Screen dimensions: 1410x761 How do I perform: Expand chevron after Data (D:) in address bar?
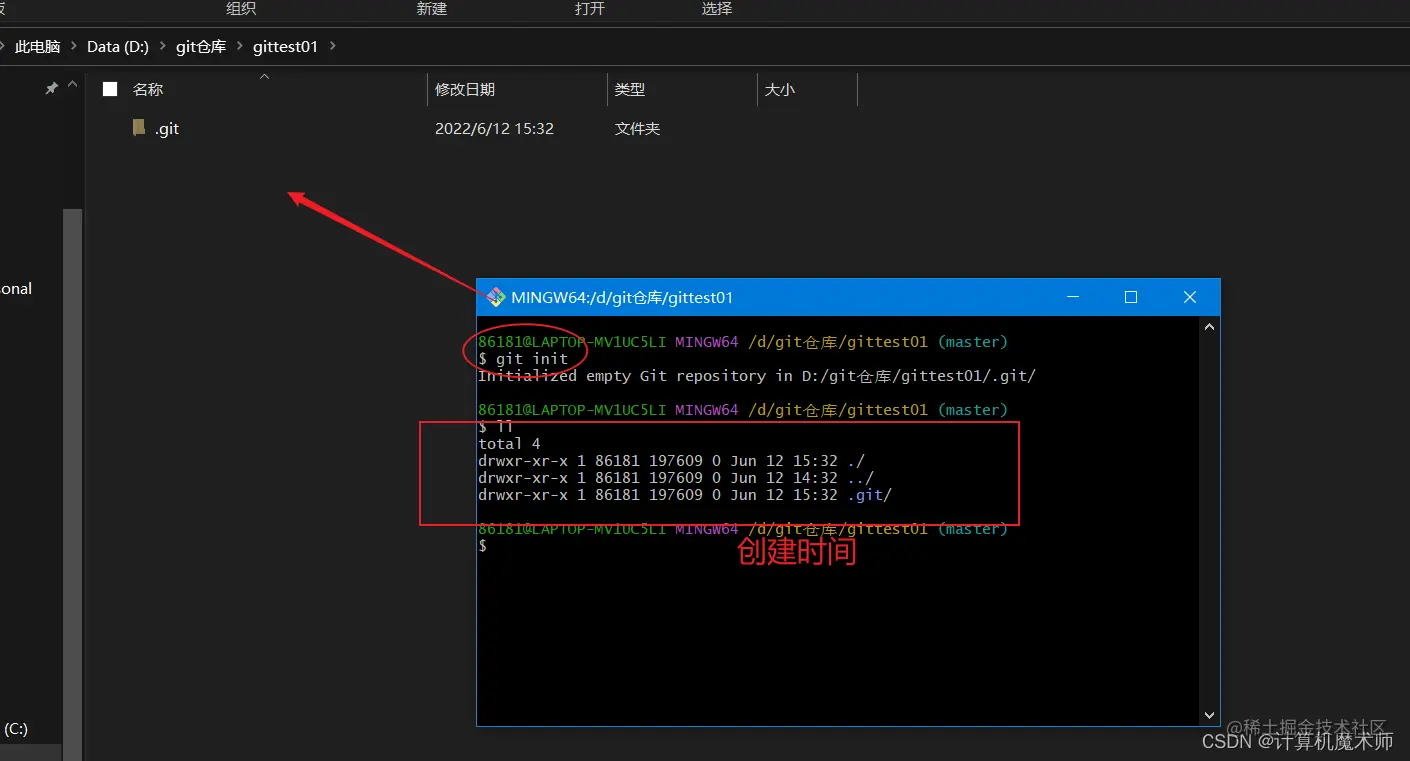(162, 46)
